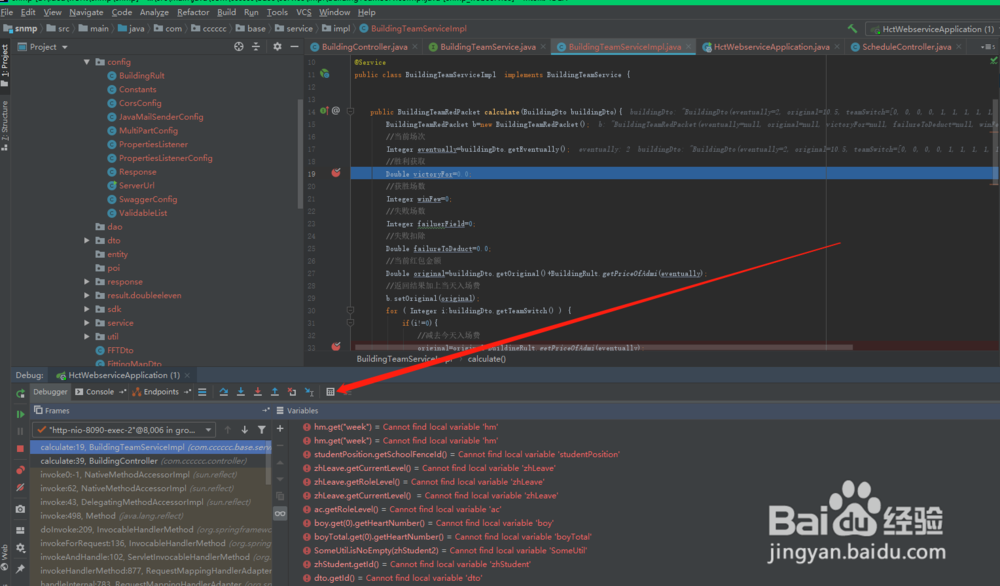1000x586 pixels.
Task: Click the red Force Step Into icon
Action: 258,392
